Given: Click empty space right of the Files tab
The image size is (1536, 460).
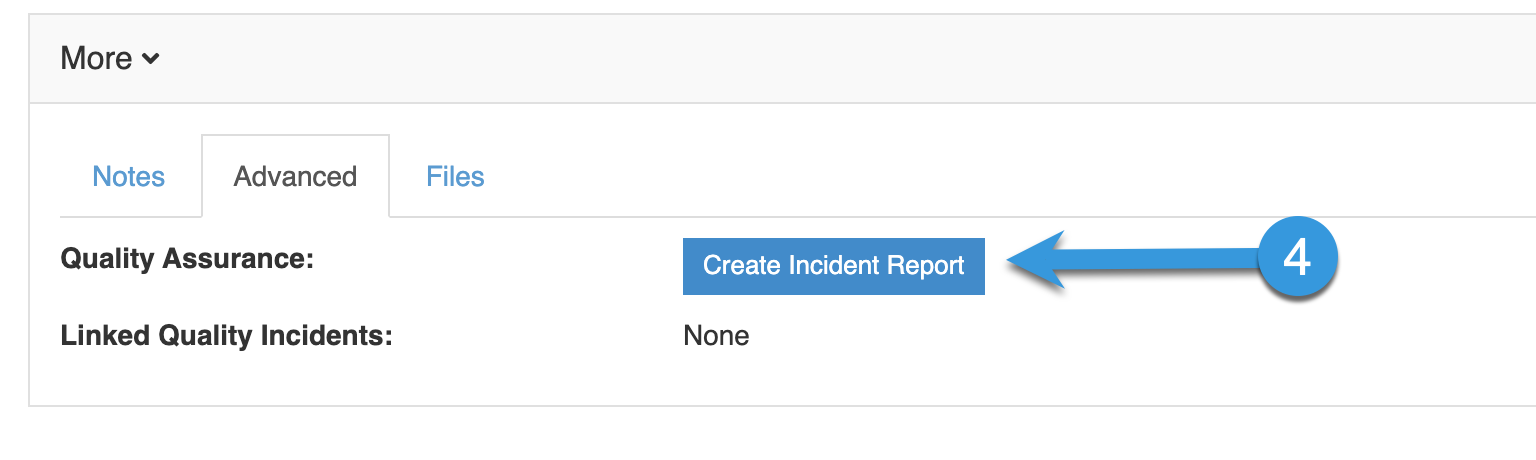Looking at the screenshot, I should pyautogui.click(x=1000, y=176).
